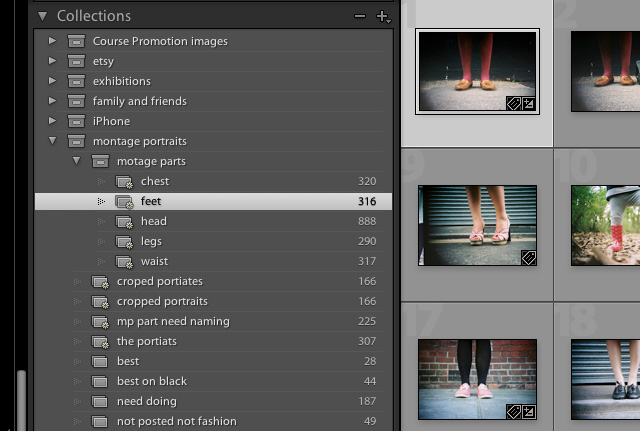This screenshot has width=640, height=431.
Task: Click the family and friends set icon
Action: pyautogui.click(x=76, y=101)
